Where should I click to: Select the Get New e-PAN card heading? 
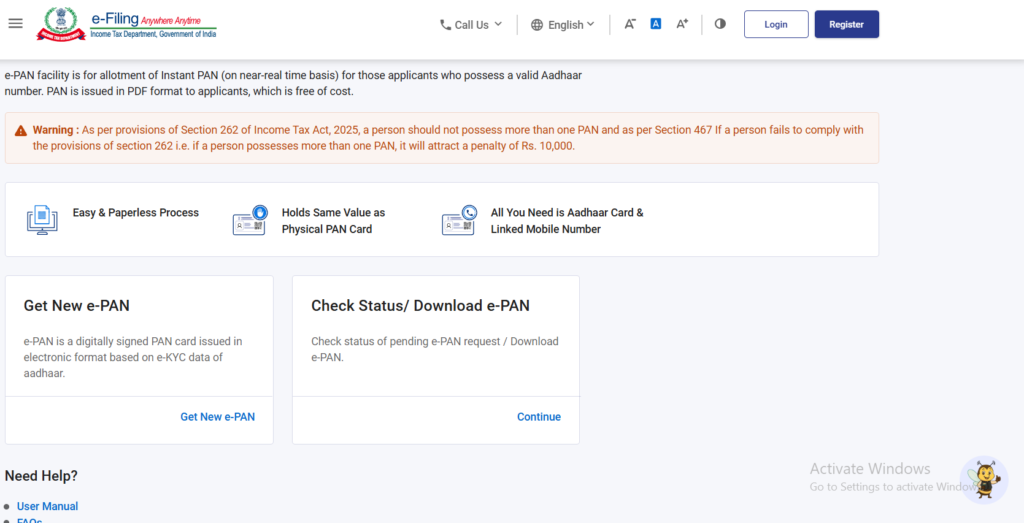pyautogui.click(x=77, y=306)
